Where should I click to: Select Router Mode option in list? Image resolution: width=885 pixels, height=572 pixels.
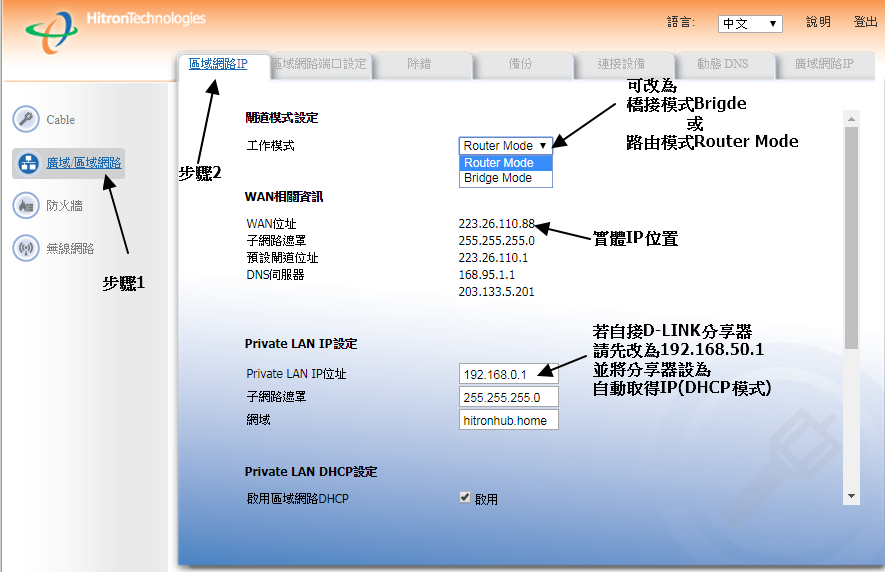click(x=505, y=163)
